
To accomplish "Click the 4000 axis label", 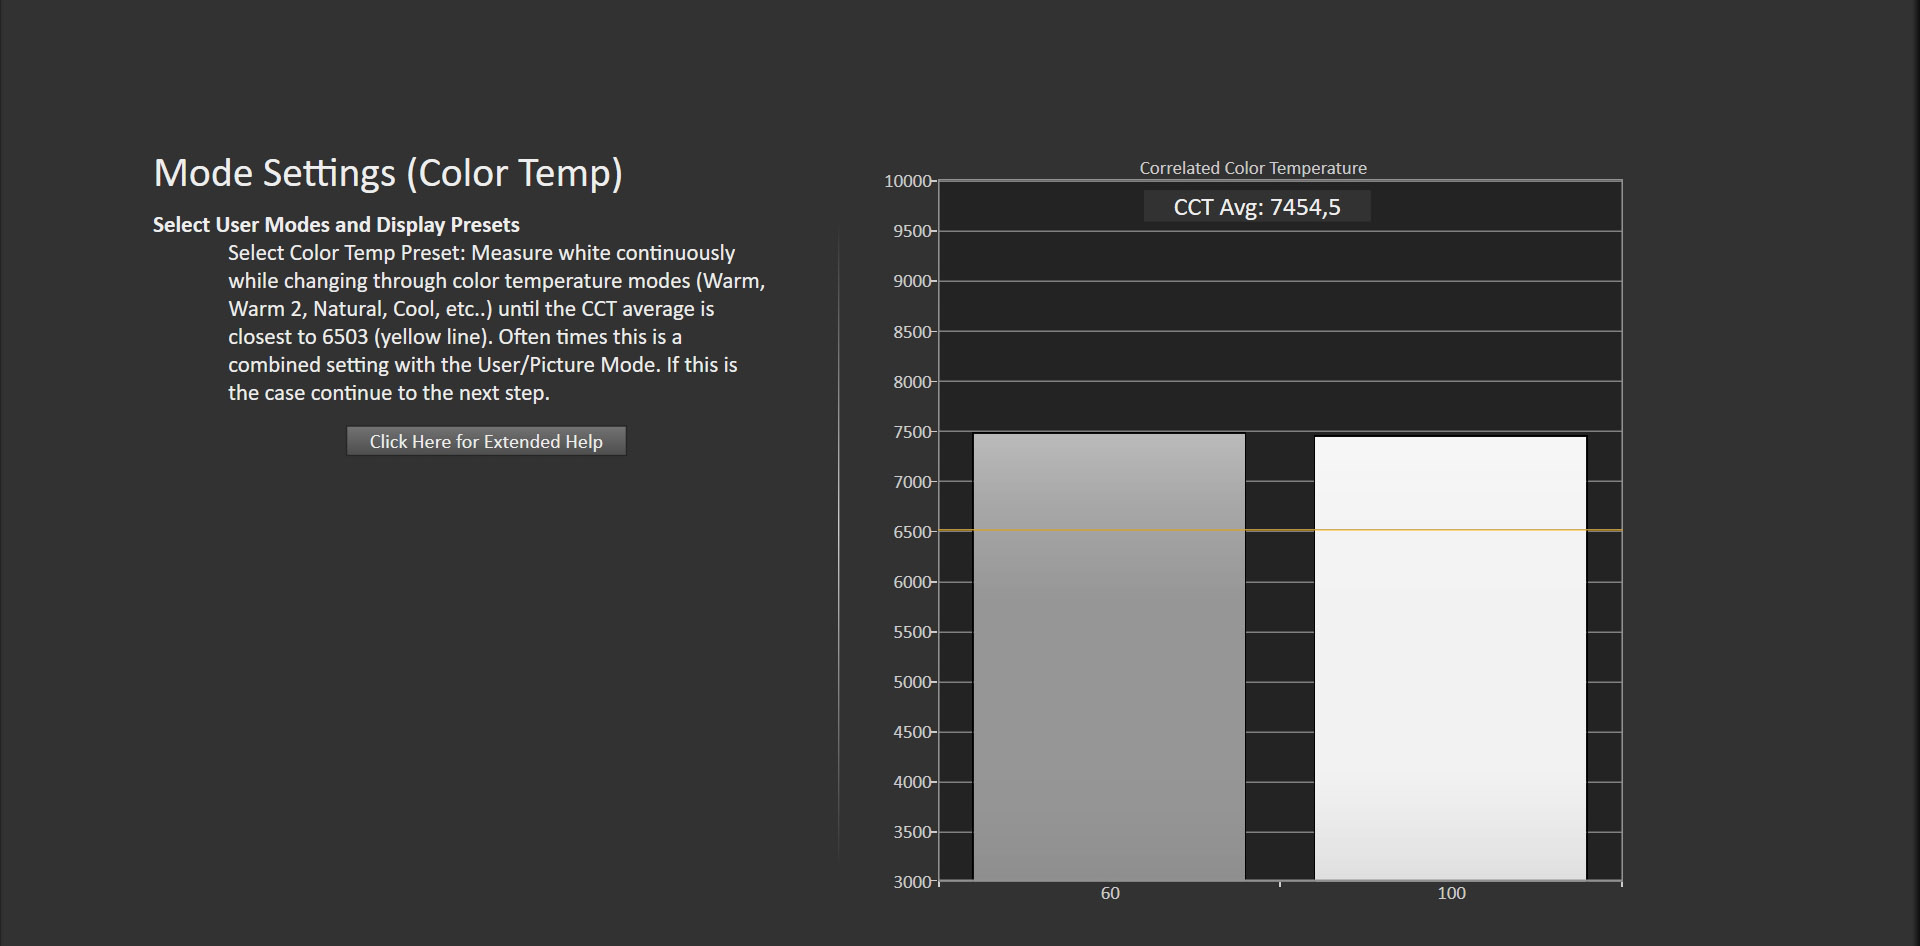I will (x=912, y=782).
